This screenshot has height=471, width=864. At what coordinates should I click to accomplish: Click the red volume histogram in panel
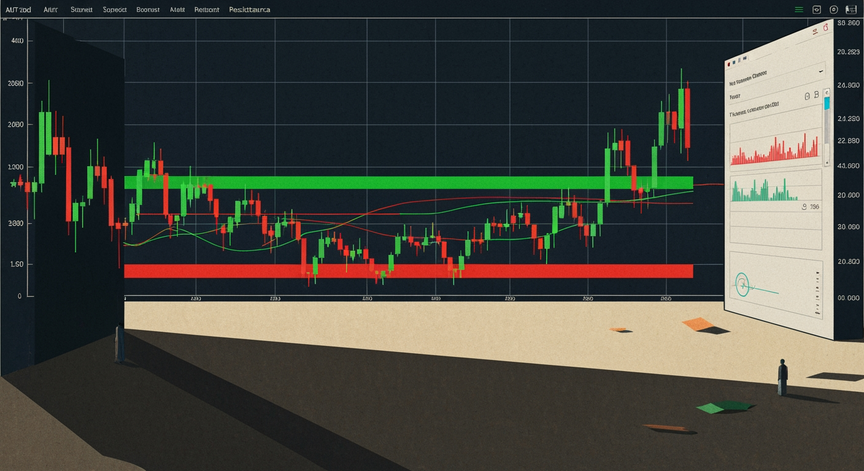pyautogui.click(x=775, y=149)
